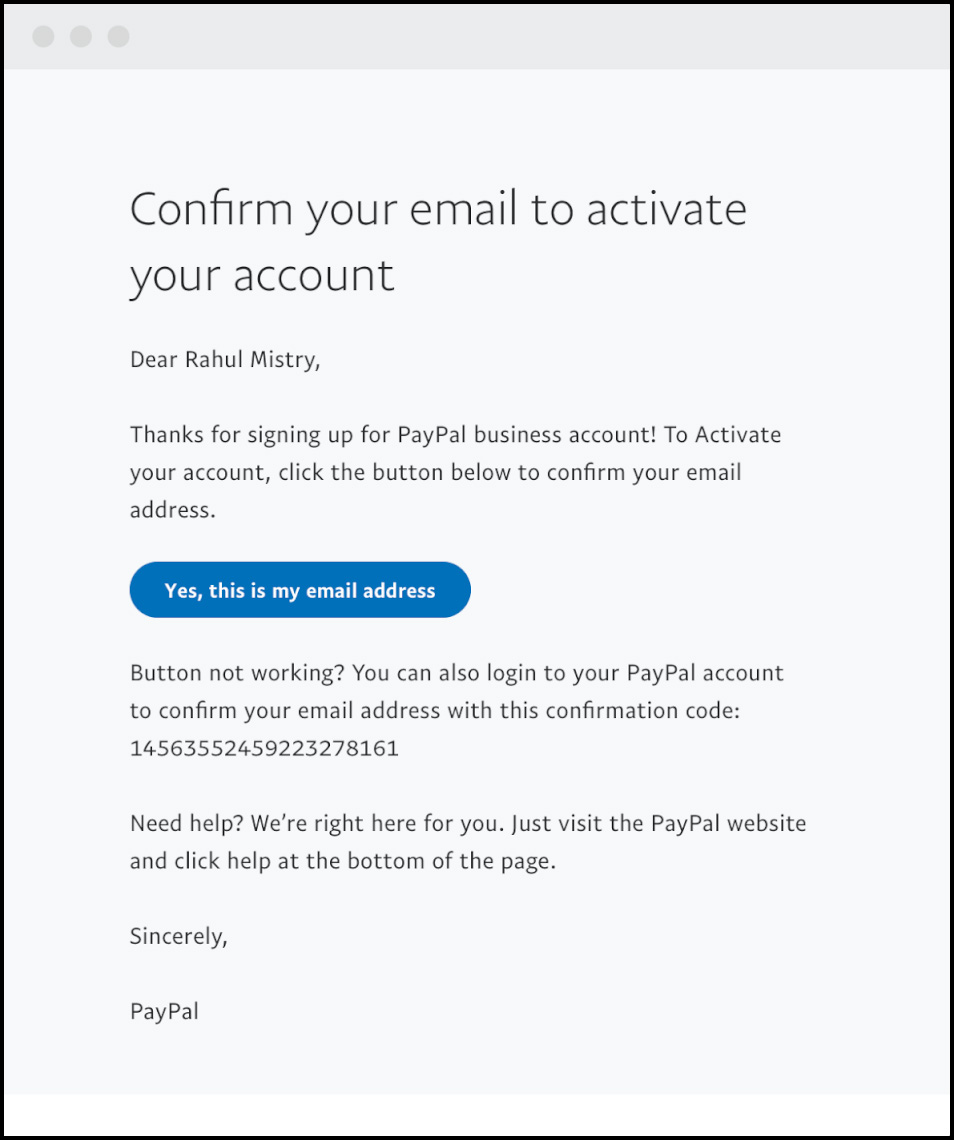The width and height of the screenshot is (954, 1140).
Task: Click the middle gray window dot
Action: [x=81, y=36]
